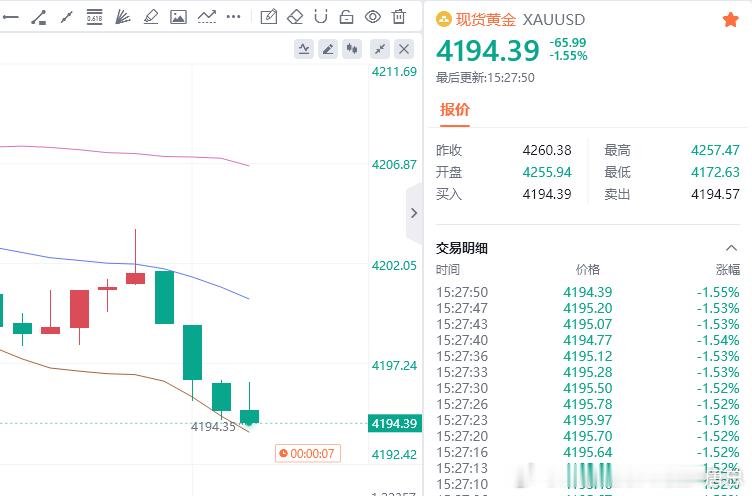Open more drawing tools menu

(x=234, y=17)
